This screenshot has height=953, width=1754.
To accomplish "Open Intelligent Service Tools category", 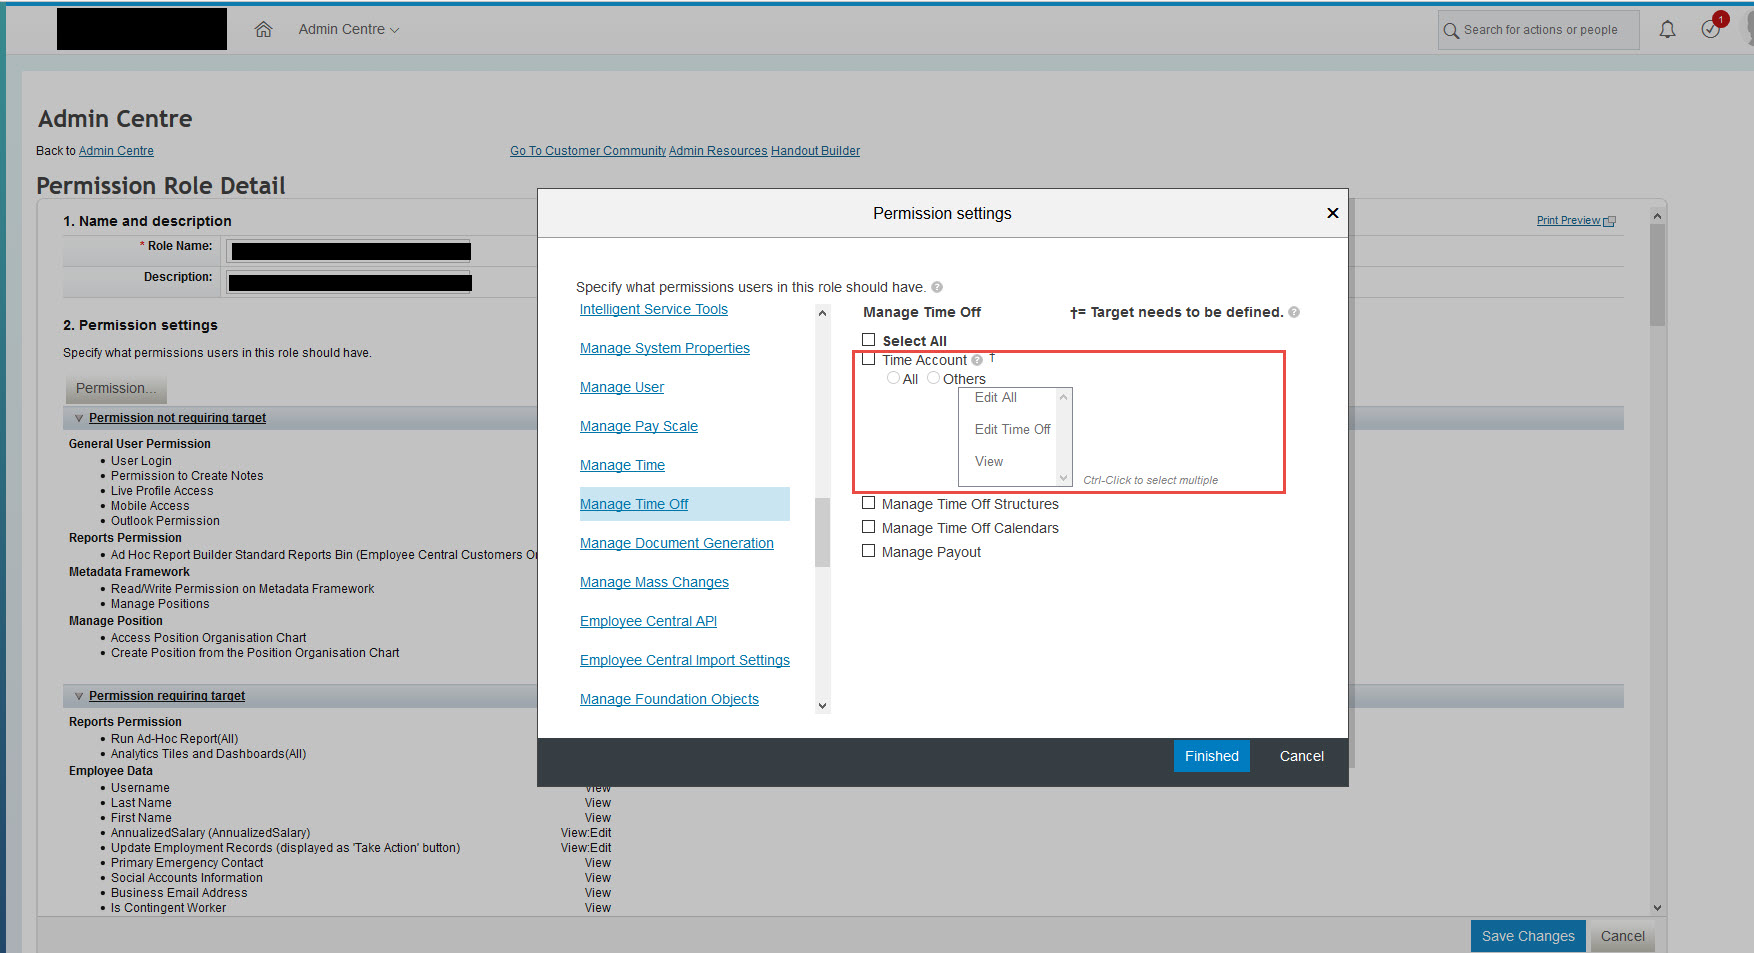I will [654, 309].
